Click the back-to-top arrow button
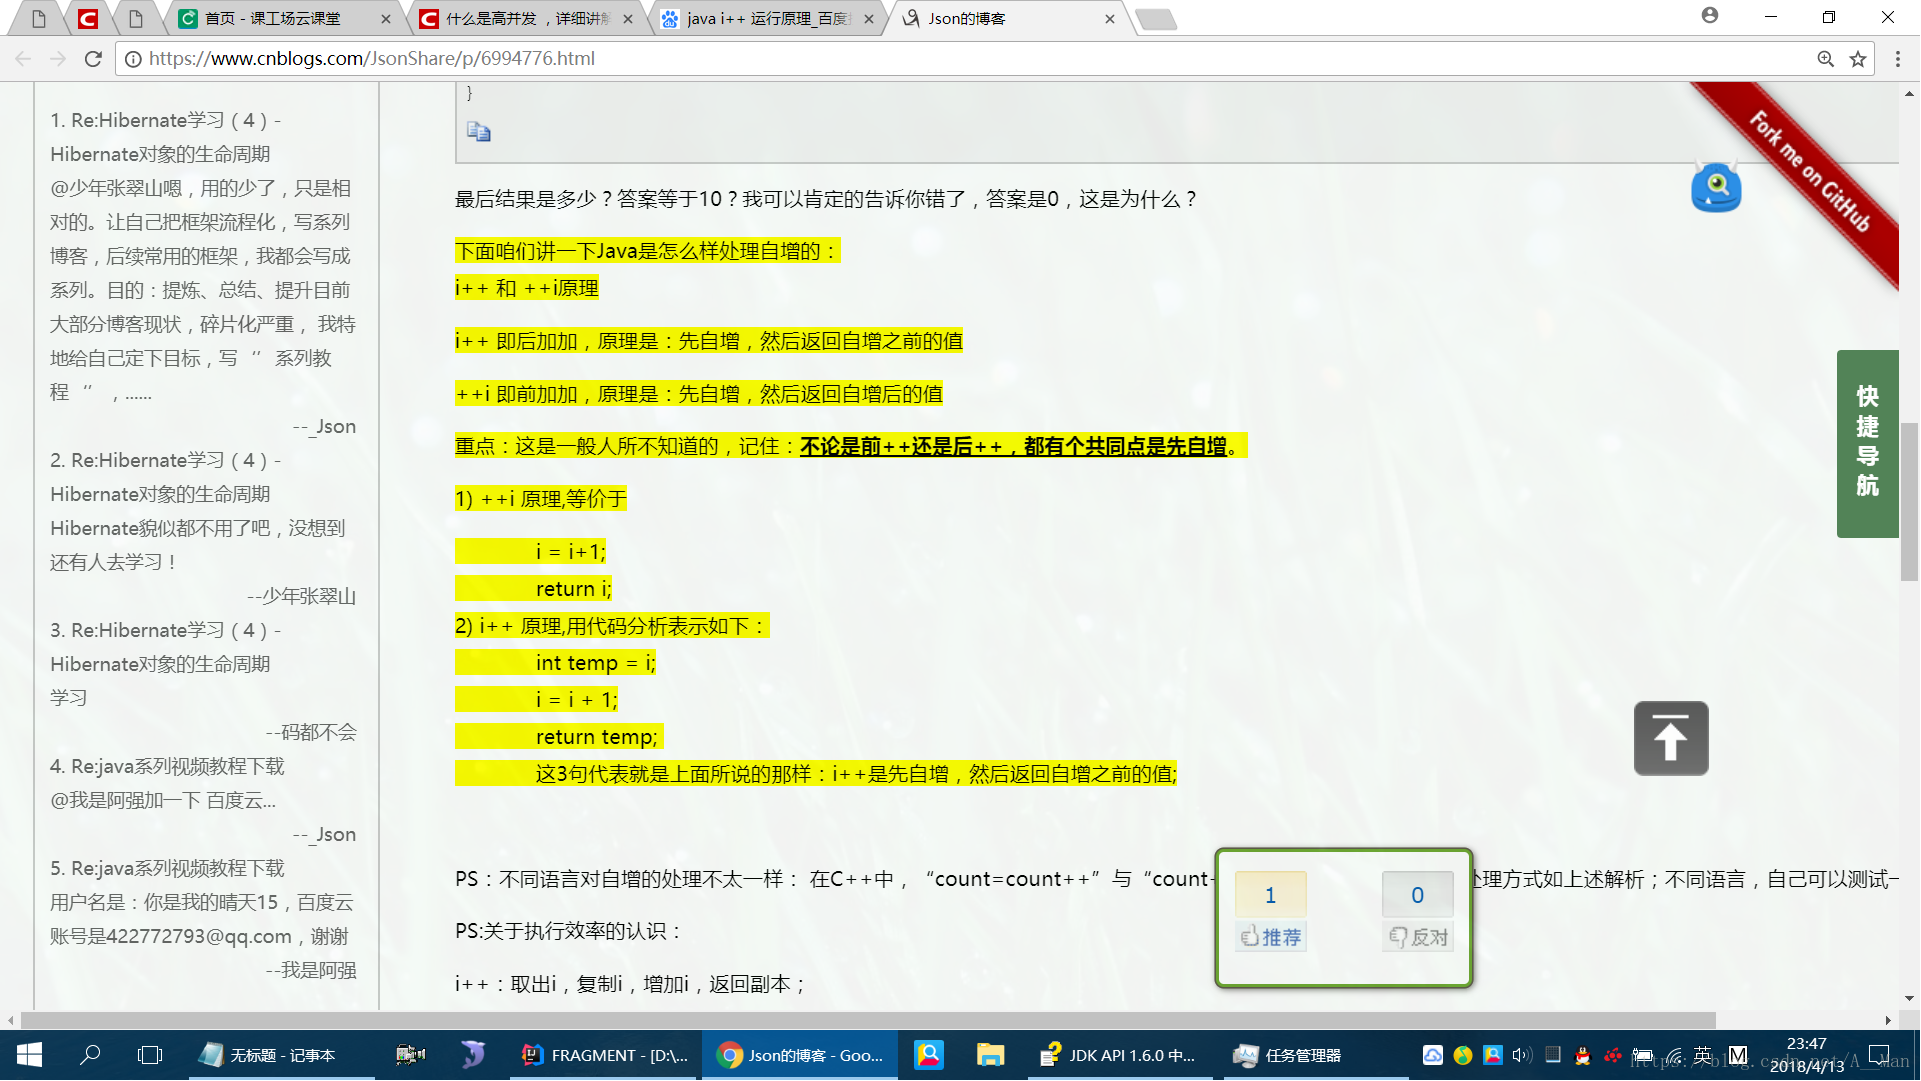This screenshot has height=1081, width=1921. 1670,739
